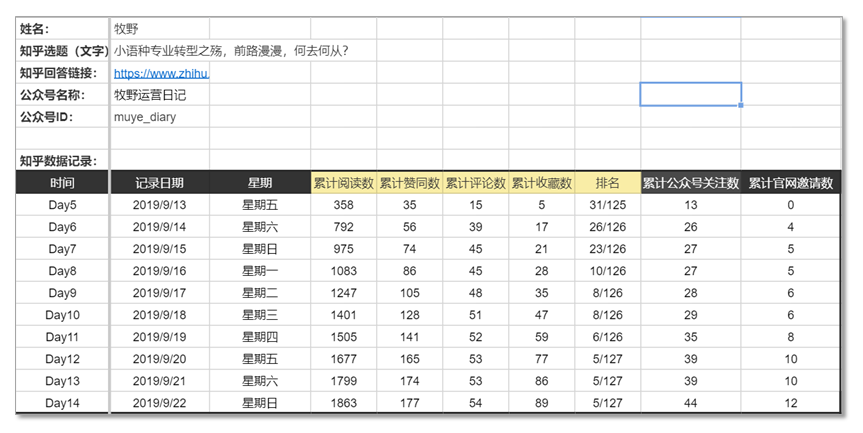This screenshot has height=433, width=863.
Task: Select the Day8 cell
Action: coord(62,271)
